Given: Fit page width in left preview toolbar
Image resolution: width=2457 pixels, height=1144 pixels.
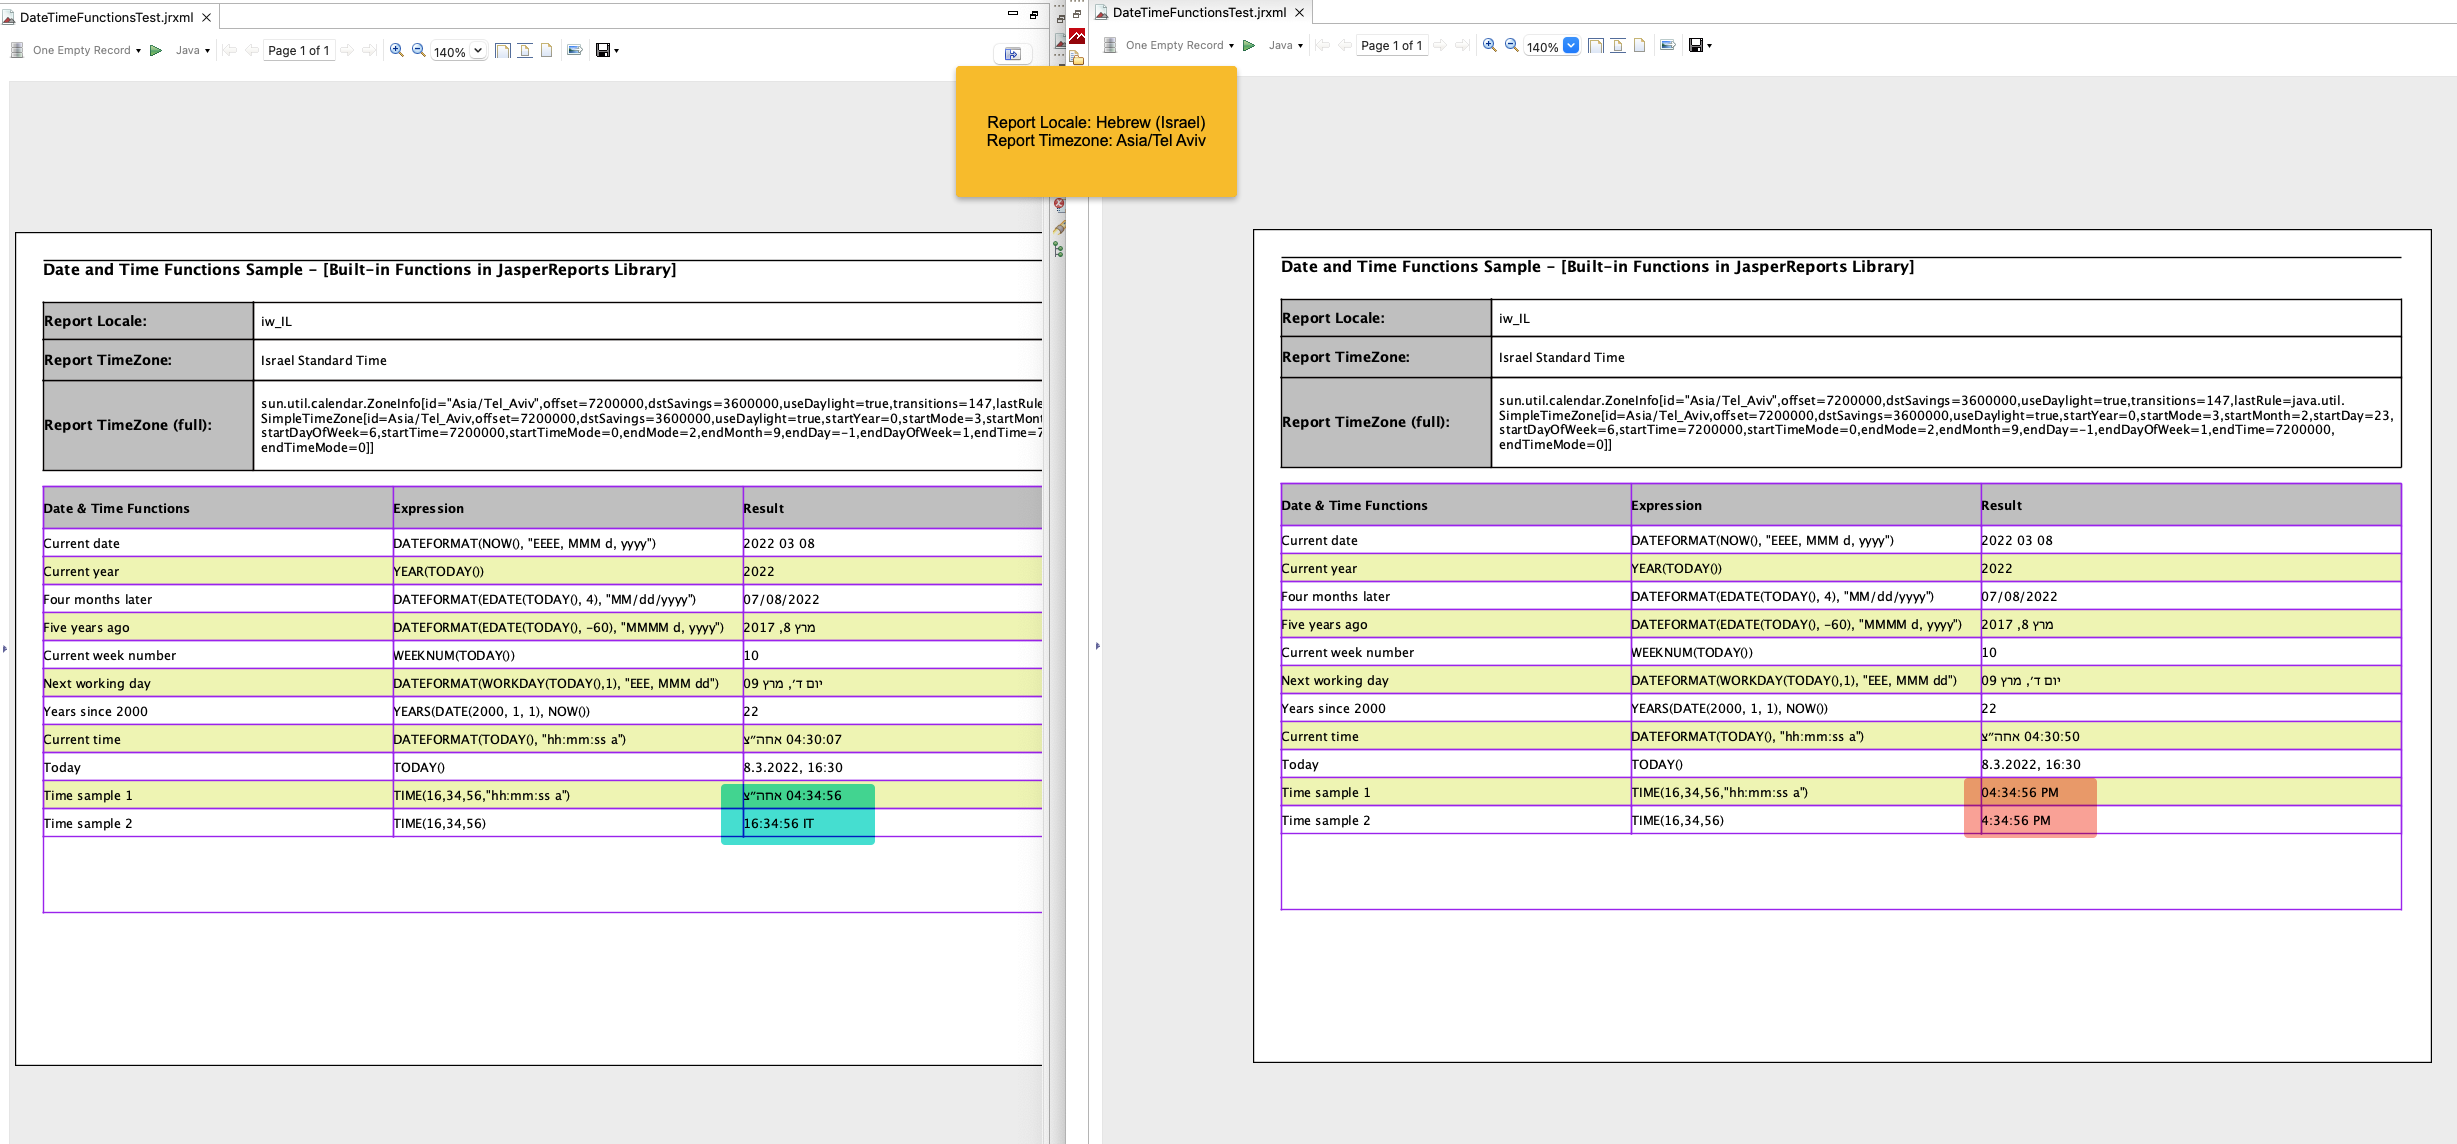Looking at the screenshot, I should point(525,50).
